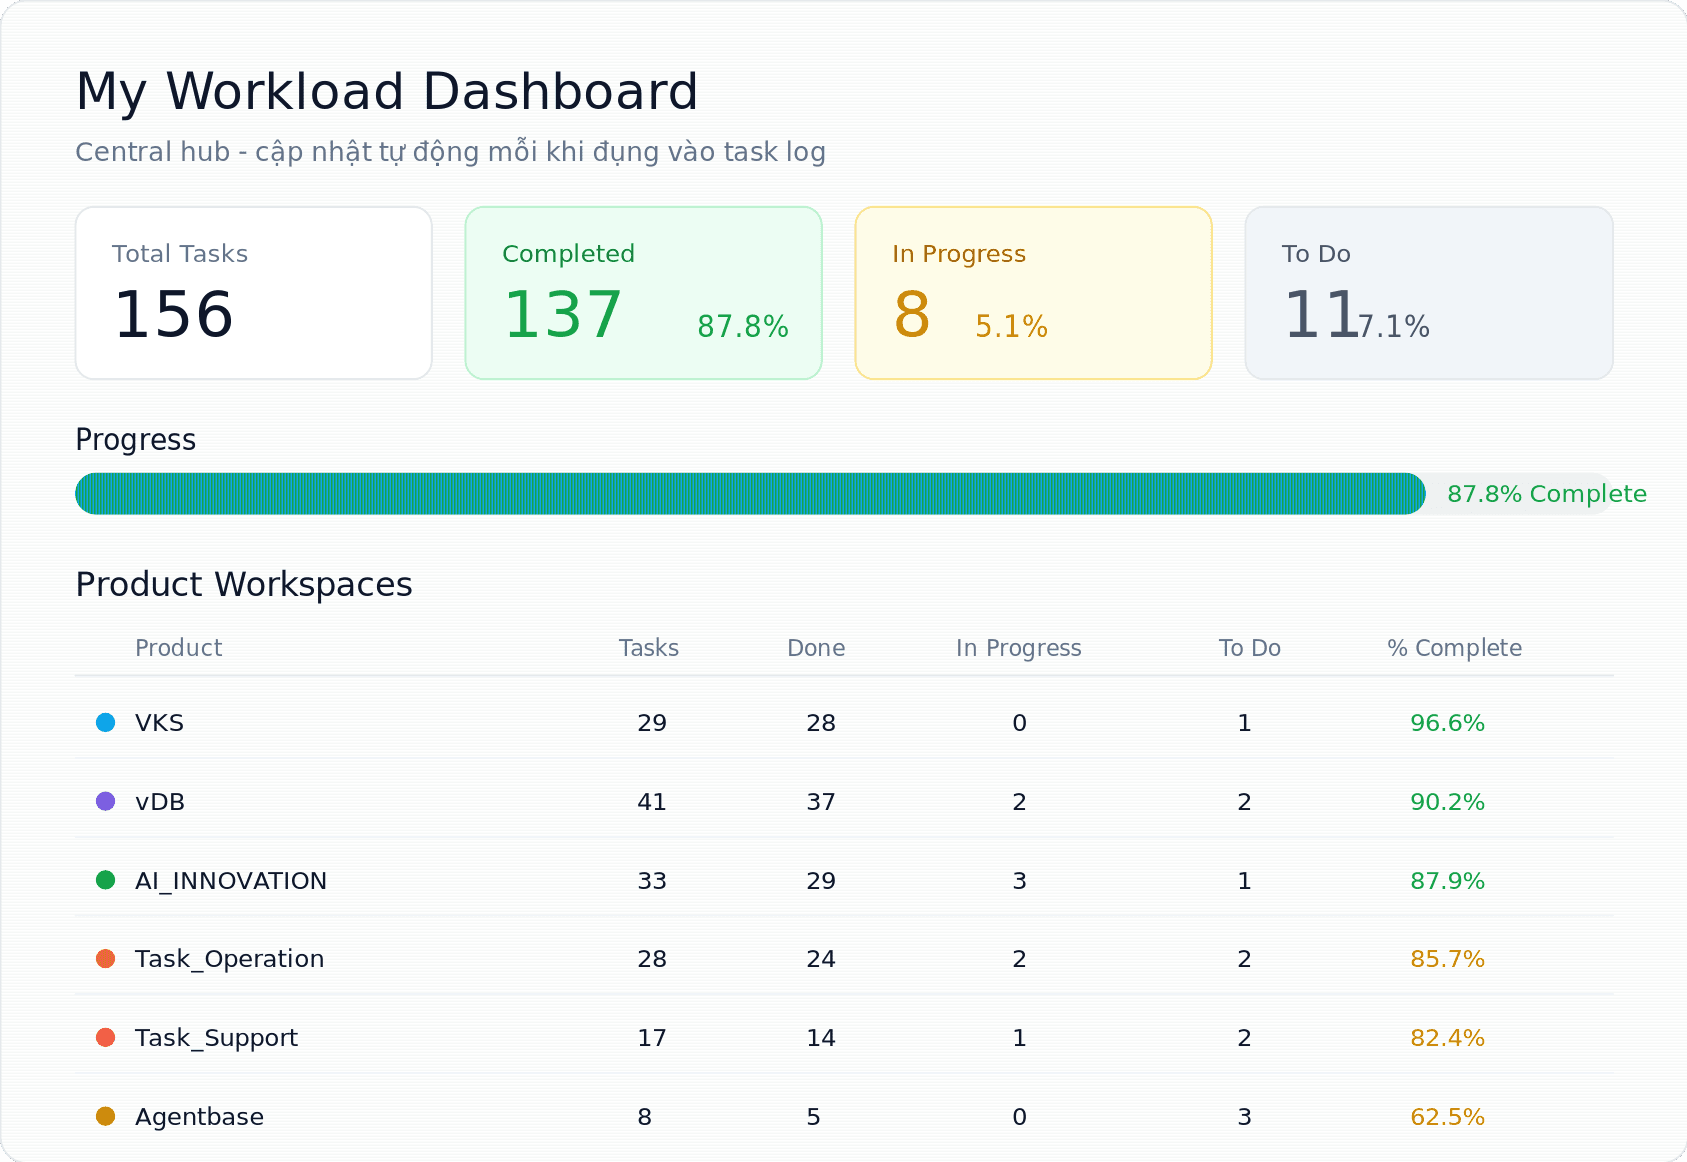Open the In Progress card
This screenshot has height=1162, width=1687.
[x=1034, y=293]
